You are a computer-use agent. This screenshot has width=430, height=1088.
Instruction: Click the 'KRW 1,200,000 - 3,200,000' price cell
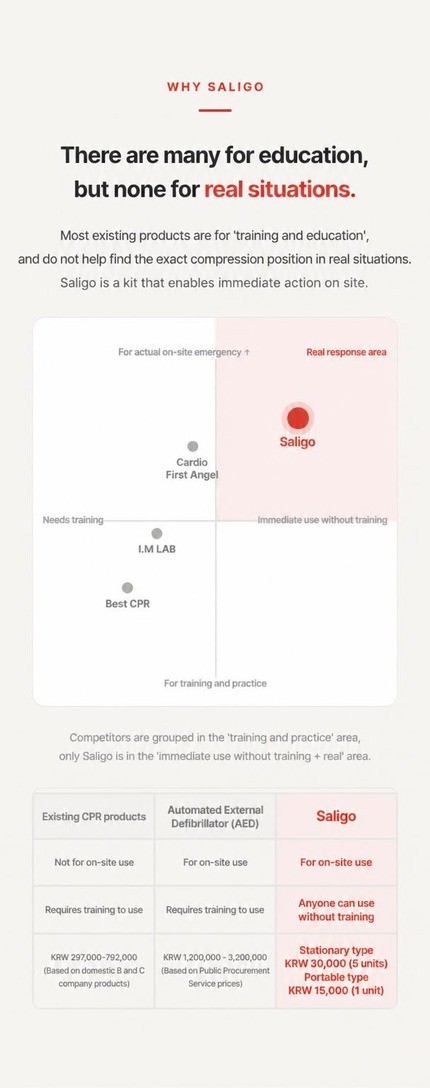215,970
